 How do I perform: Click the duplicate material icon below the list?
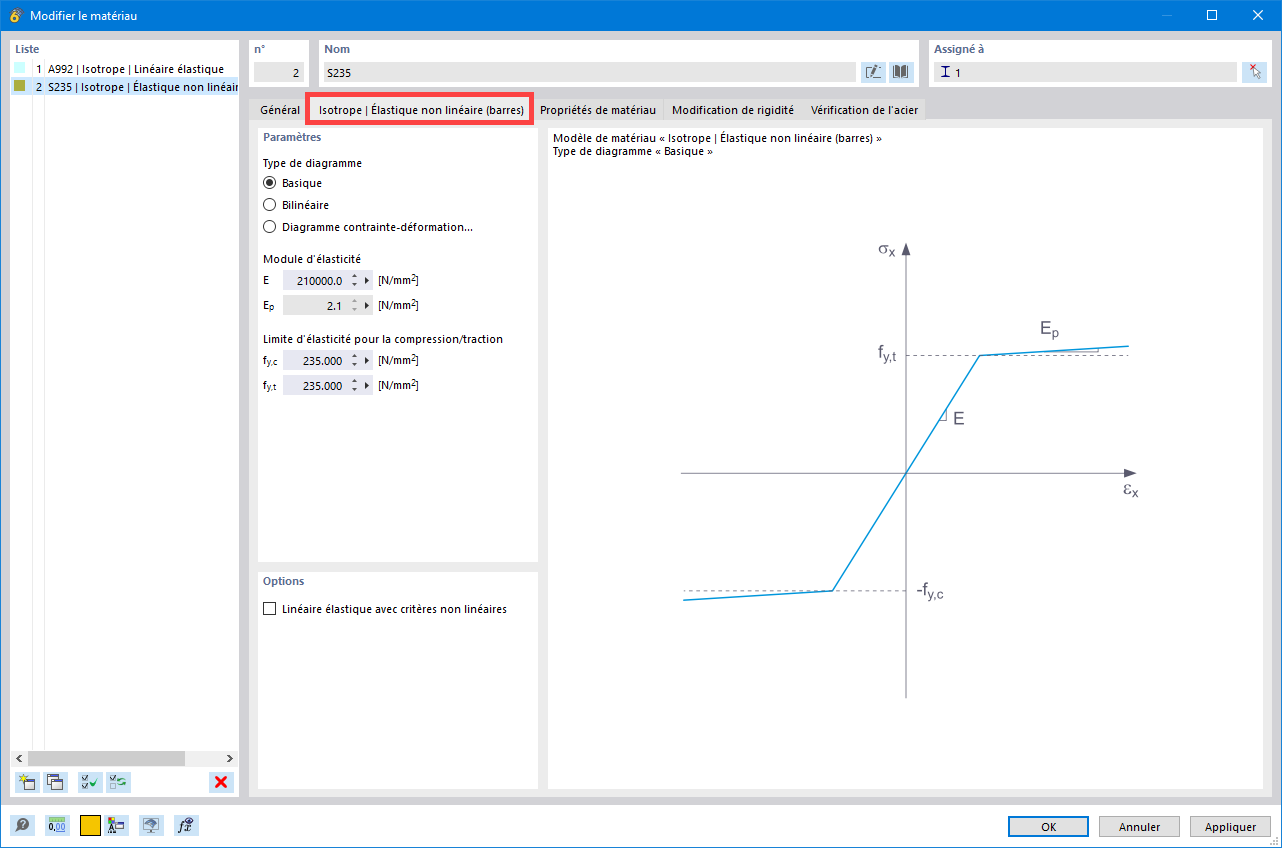click(x=56, y=783)
